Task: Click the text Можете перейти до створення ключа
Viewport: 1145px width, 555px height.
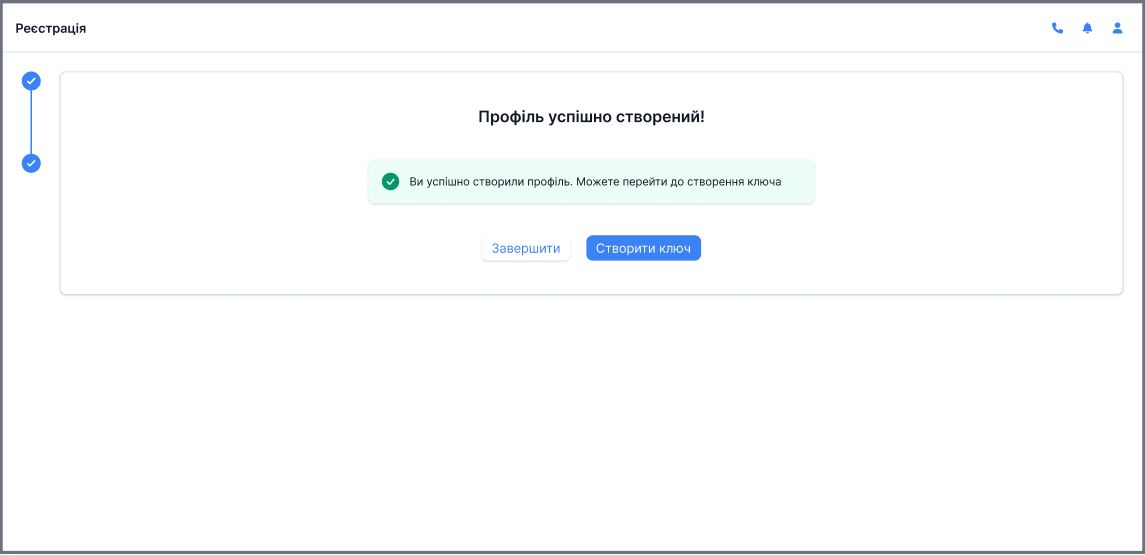Action: click(678, 182)
